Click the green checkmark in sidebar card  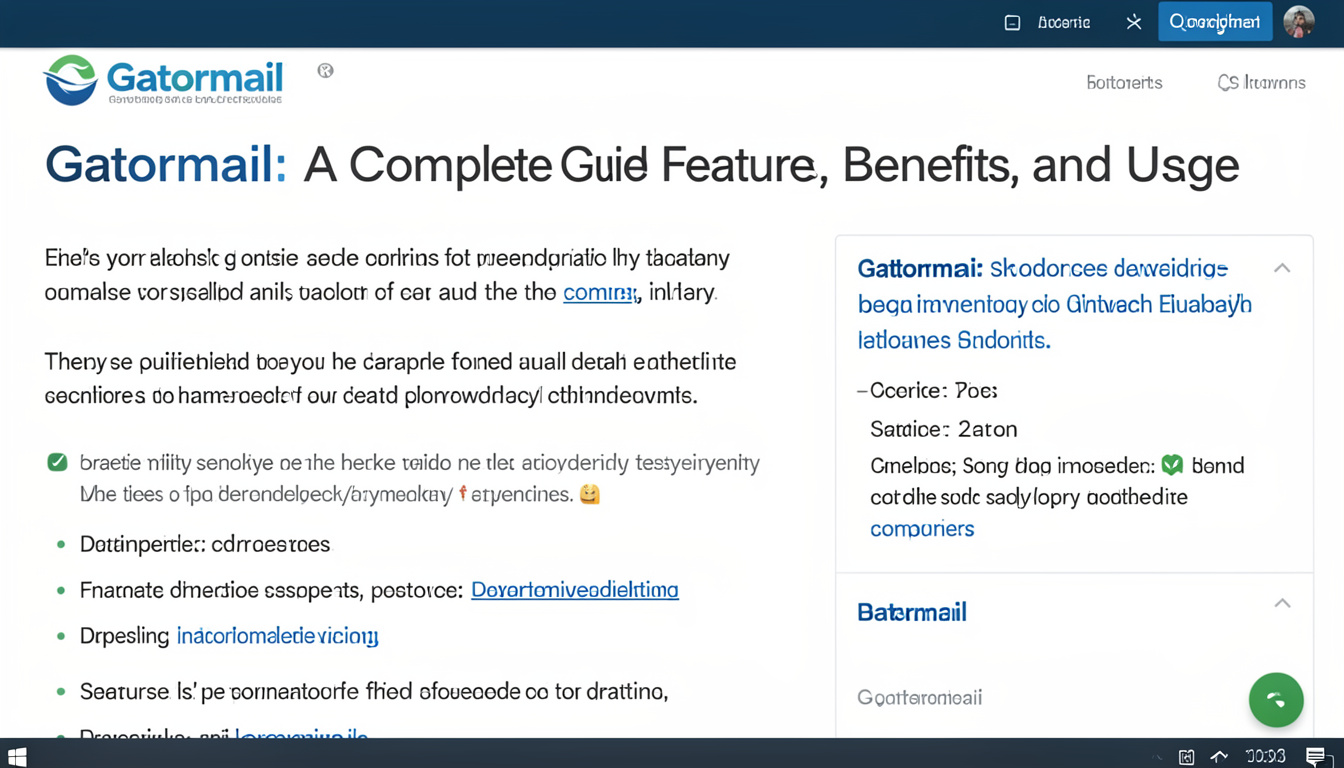[x=1172, y=465]
